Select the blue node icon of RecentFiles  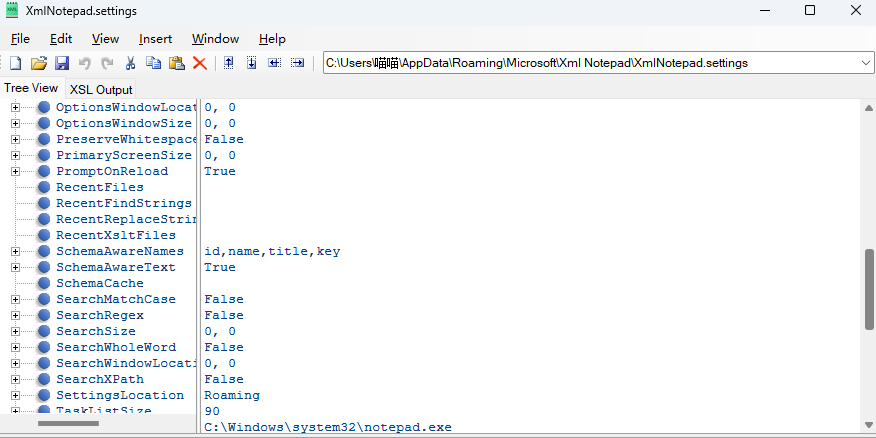44,187
